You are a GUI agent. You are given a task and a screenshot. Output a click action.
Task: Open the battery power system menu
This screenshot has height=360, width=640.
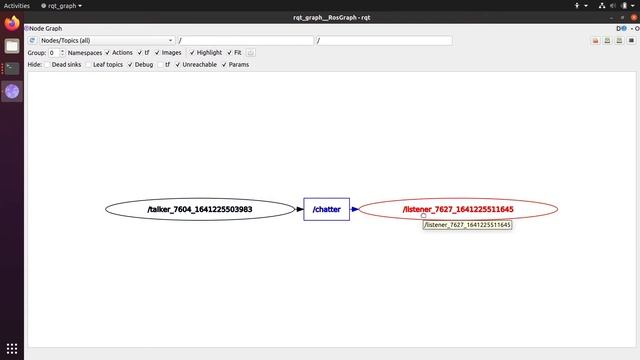tap(628, 6)
